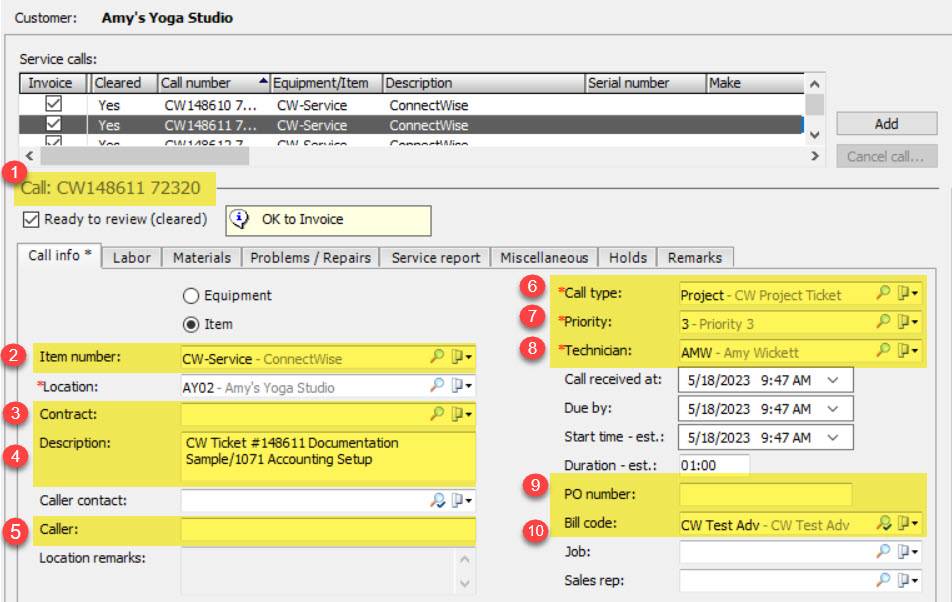Sort by Call number column header
This screenshot has width=952, height=602.
tap(214, 83)
